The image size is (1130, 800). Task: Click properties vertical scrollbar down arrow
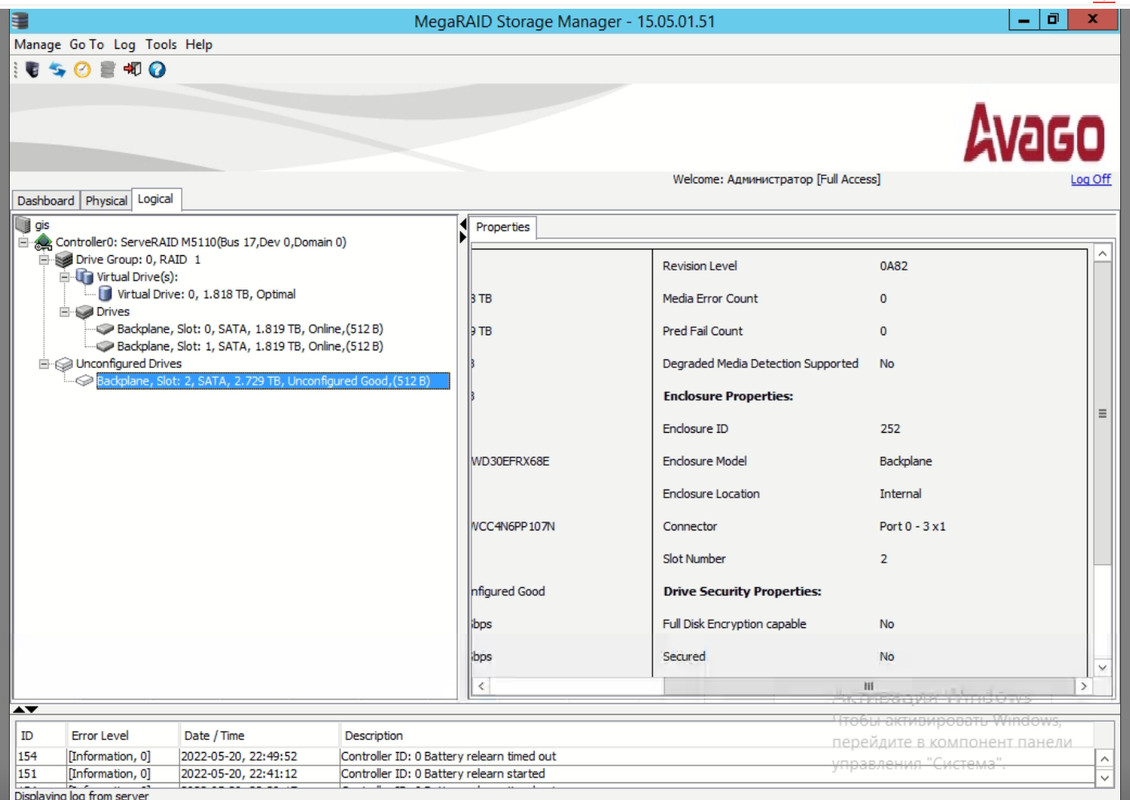1102,667
